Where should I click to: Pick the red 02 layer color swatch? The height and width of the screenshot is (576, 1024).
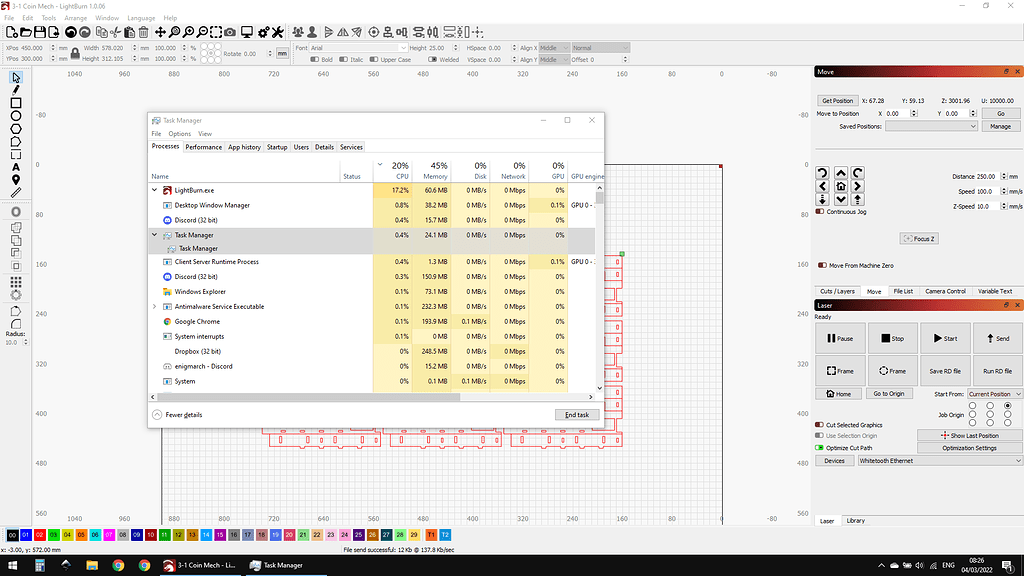(x=39, y=535)
